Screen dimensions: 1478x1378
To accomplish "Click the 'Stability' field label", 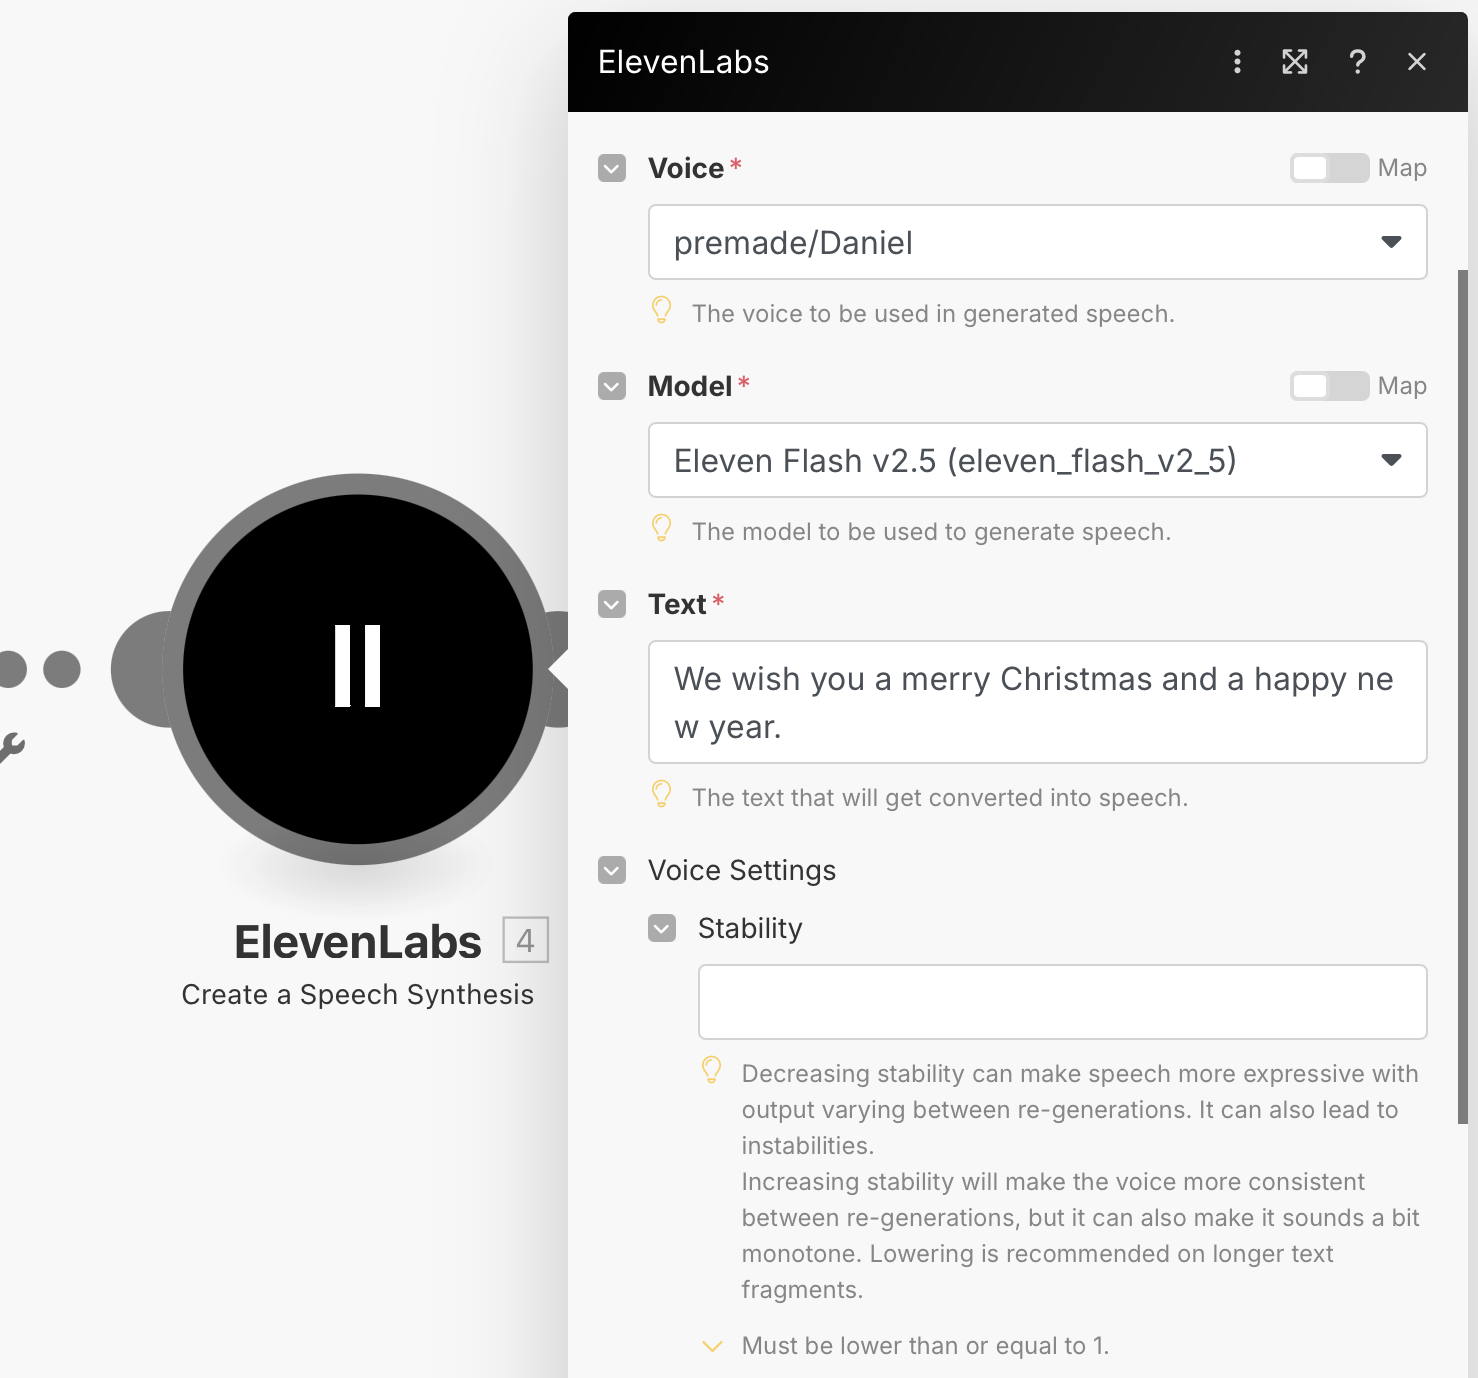I will point(750,928).
